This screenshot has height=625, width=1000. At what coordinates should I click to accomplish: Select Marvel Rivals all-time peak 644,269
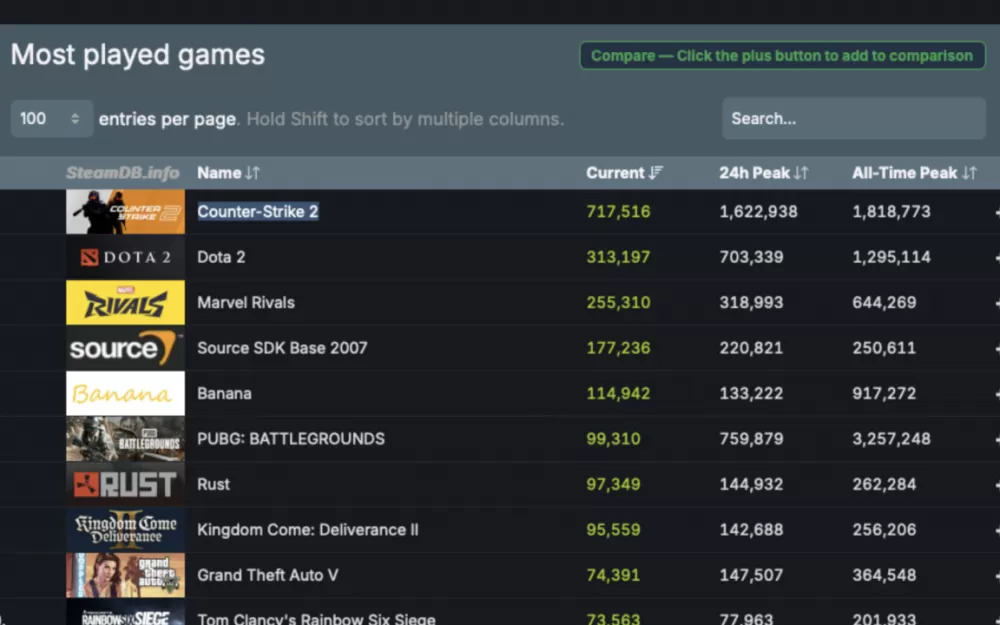885,302
